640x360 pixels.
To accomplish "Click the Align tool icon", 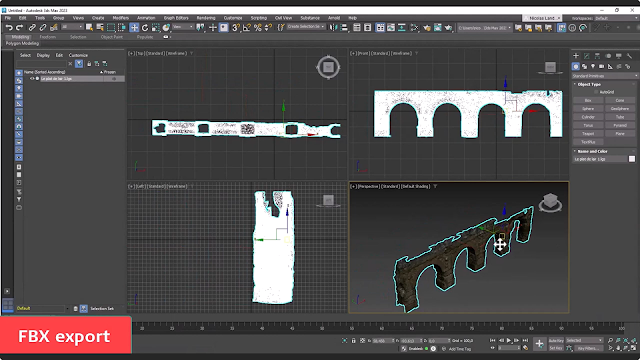I will pos(344,27).
